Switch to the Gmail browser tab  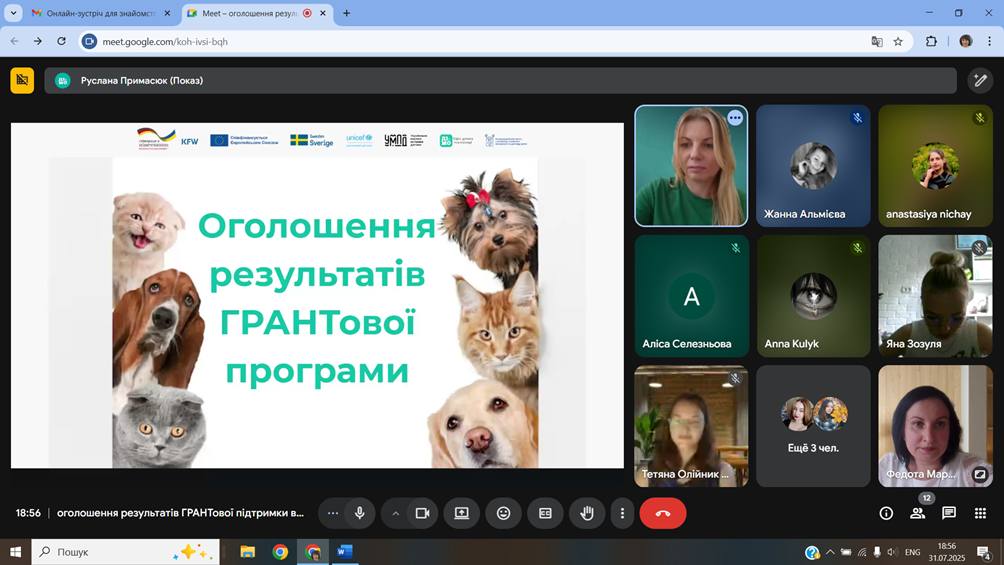click(x=93, y=14)
